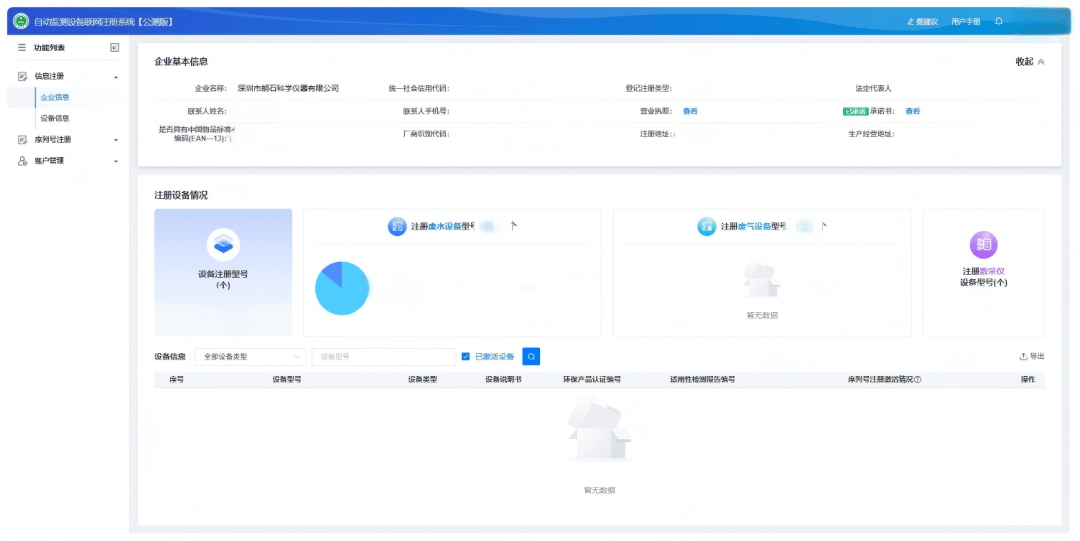Select the 设备信息 menu item
The image size is (1080, 541).
[x=55, y=119]
